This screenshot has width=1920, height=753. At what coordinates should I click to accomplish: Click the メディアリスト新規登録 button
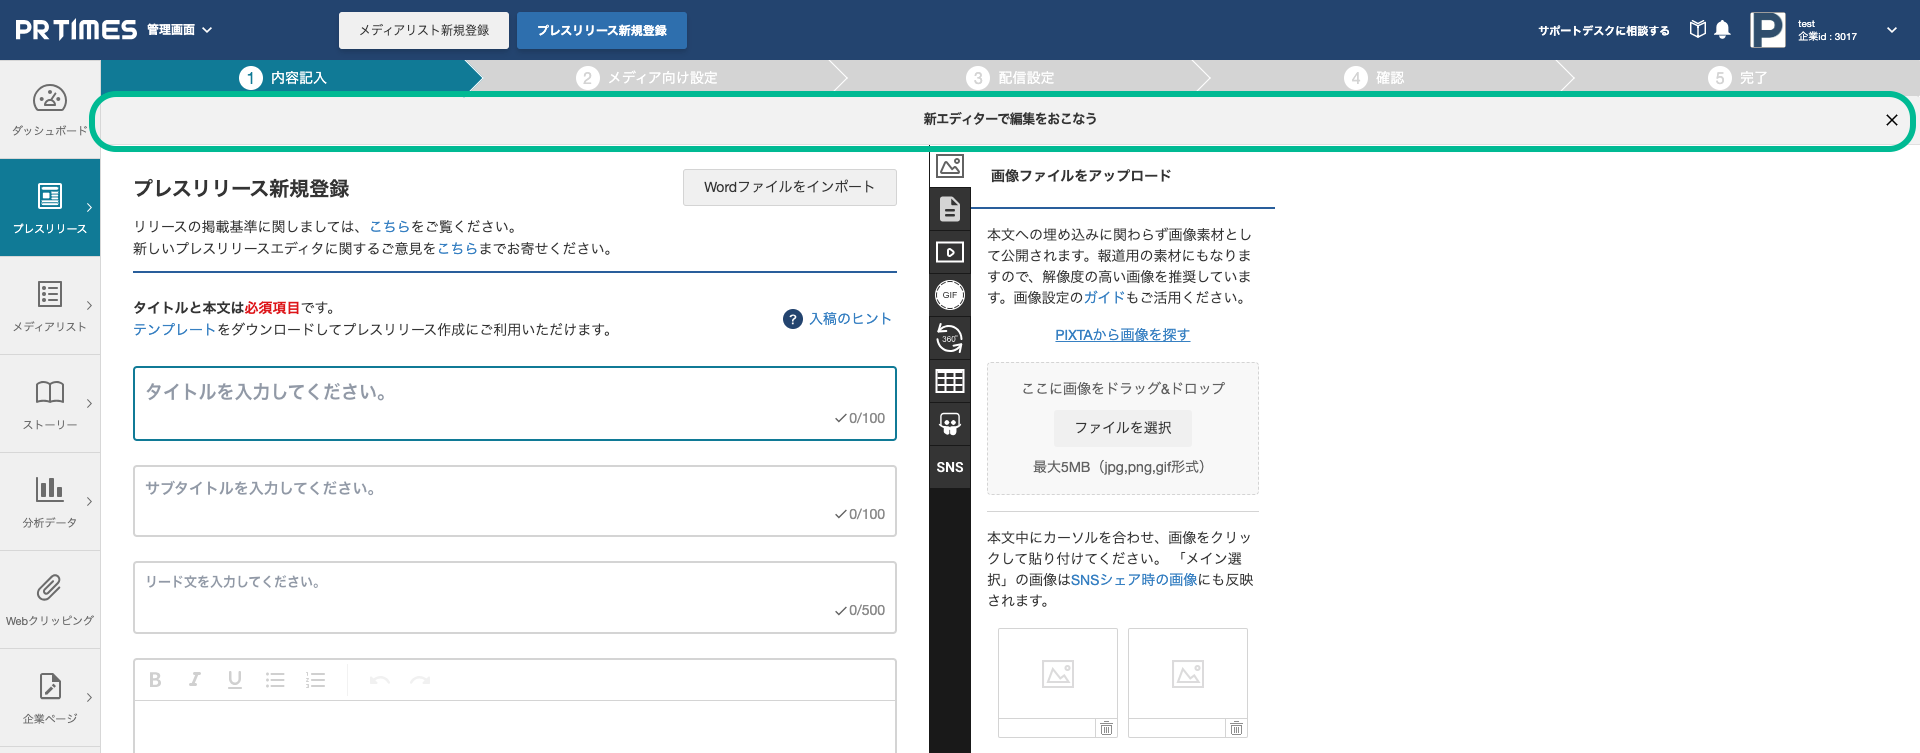424,30
